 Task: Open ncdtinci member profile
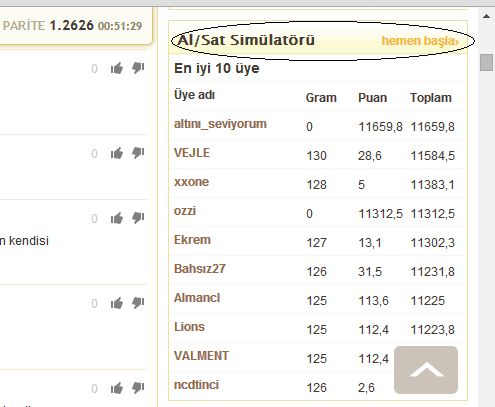[x=196, y=385]
